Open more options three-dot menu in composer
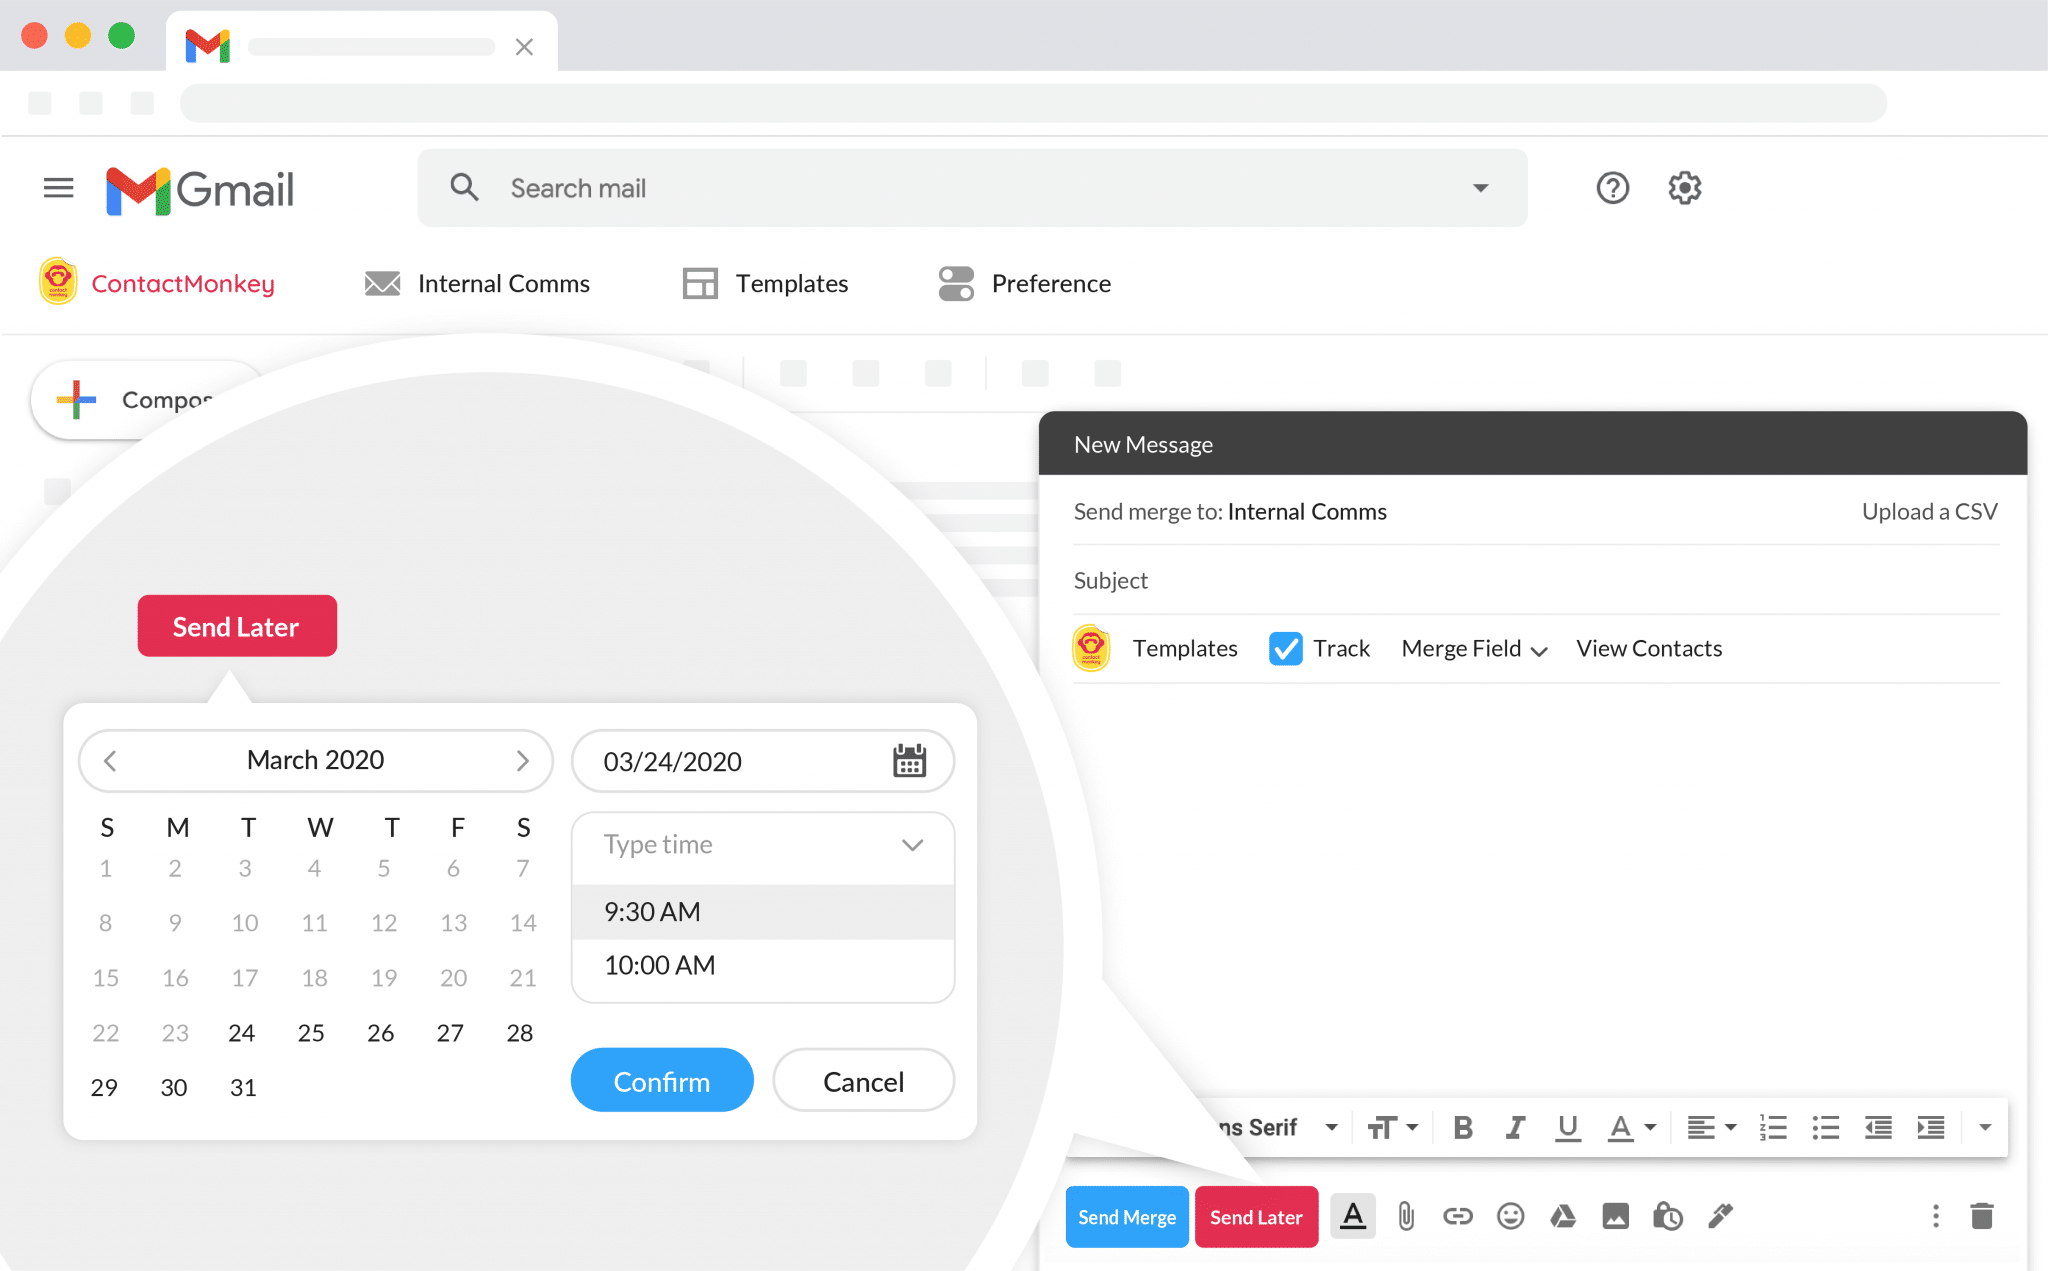Viewport: 2048px width, 1271px height. (x=1936, y=1216)
